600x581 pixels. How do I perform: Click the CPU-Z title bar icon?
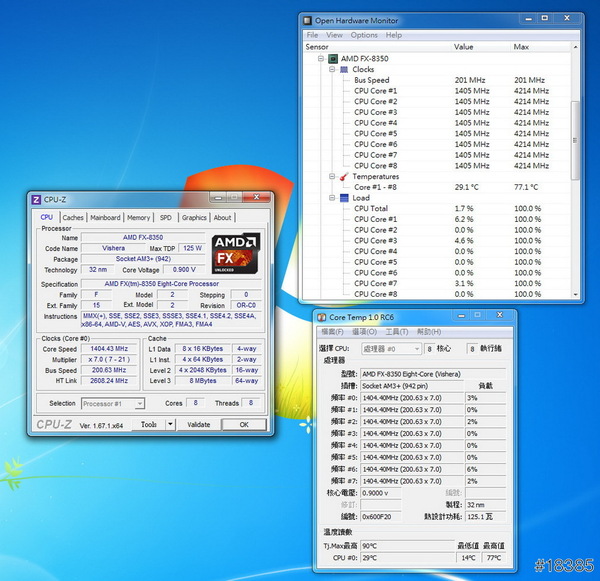(37, 200)
